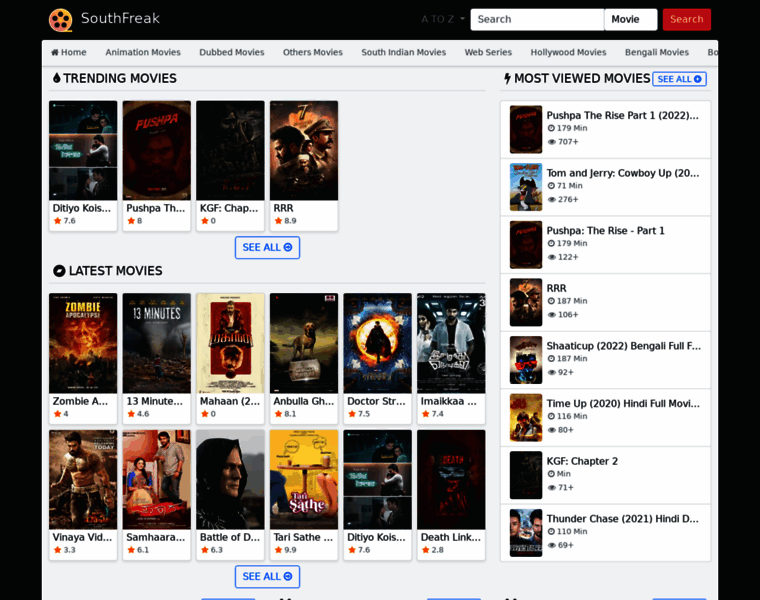Click the star rating under Death Link
760x600 pixels.
[x=432, y=550]
